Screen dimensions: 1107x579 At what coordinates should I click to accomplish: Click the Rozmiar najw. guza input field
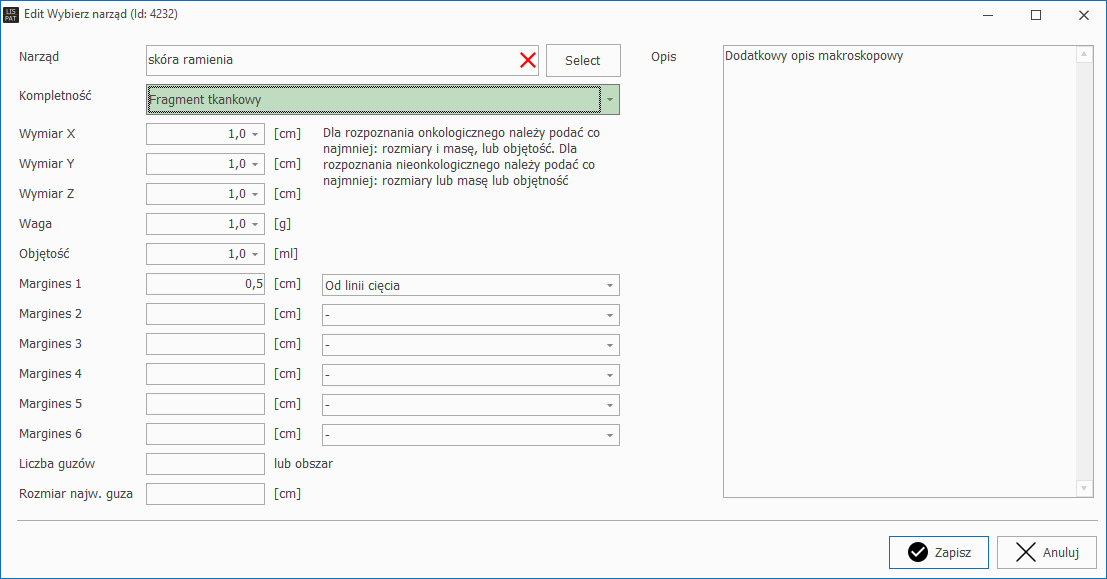tap(205, 494)
